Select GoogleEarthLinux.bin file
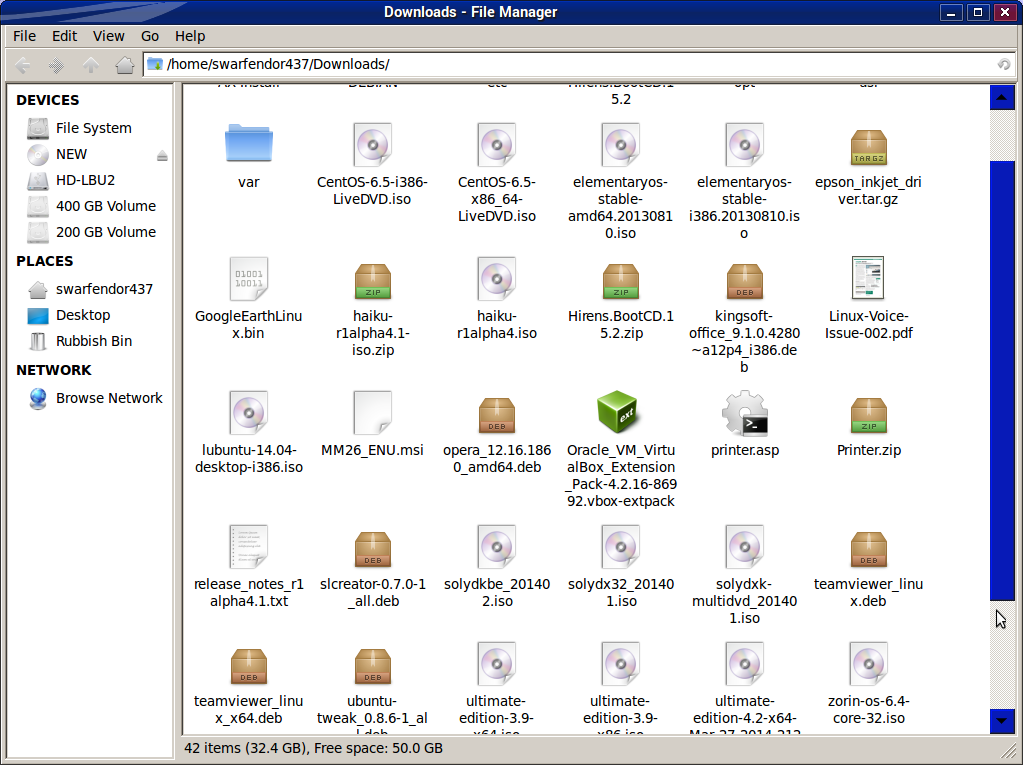The image size is (1023, 765). pos(248,278)
